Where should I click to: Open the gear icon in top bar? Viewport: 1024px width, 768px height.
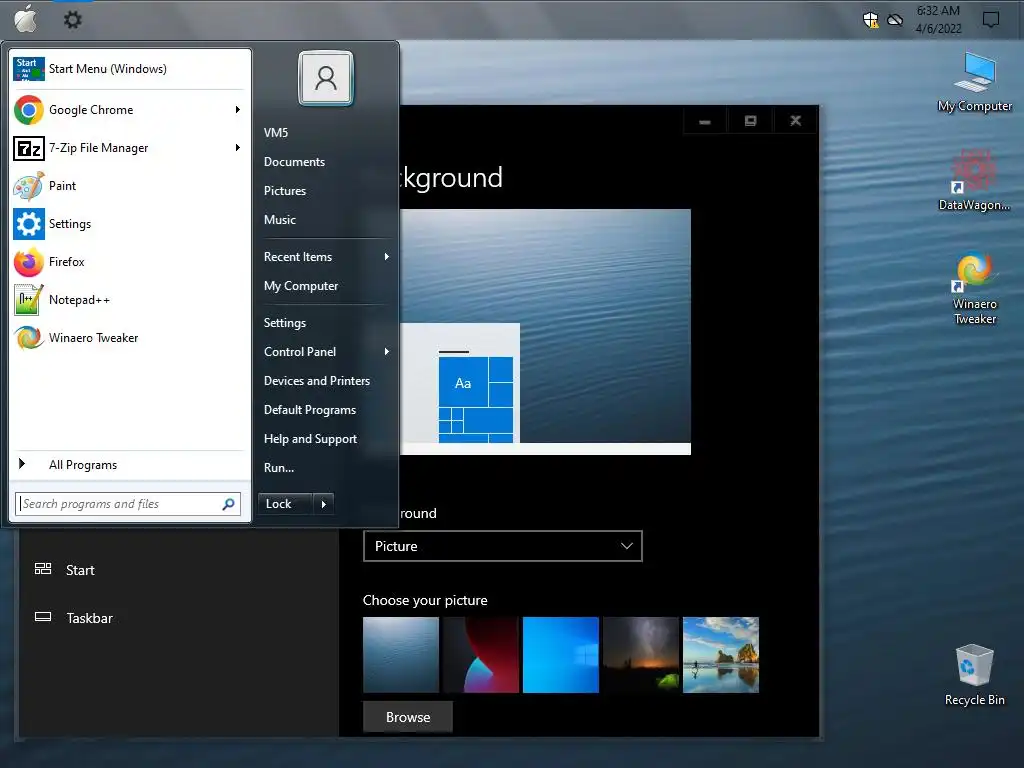coord(72,20)
